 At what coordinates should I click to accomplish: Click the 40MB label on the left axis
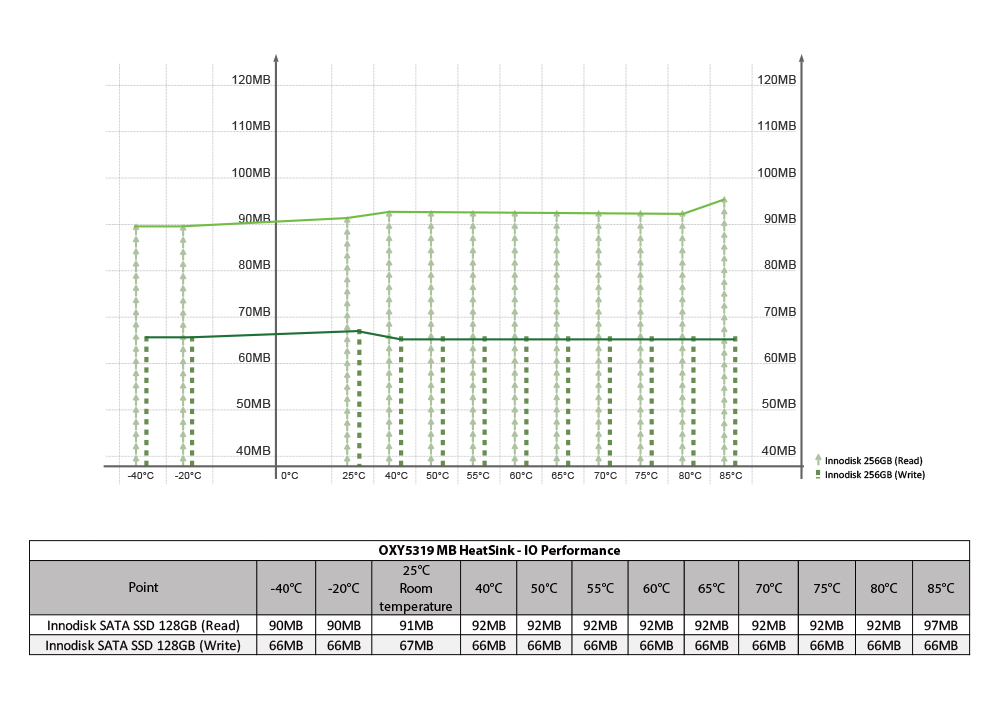click(x=253, y=451)
